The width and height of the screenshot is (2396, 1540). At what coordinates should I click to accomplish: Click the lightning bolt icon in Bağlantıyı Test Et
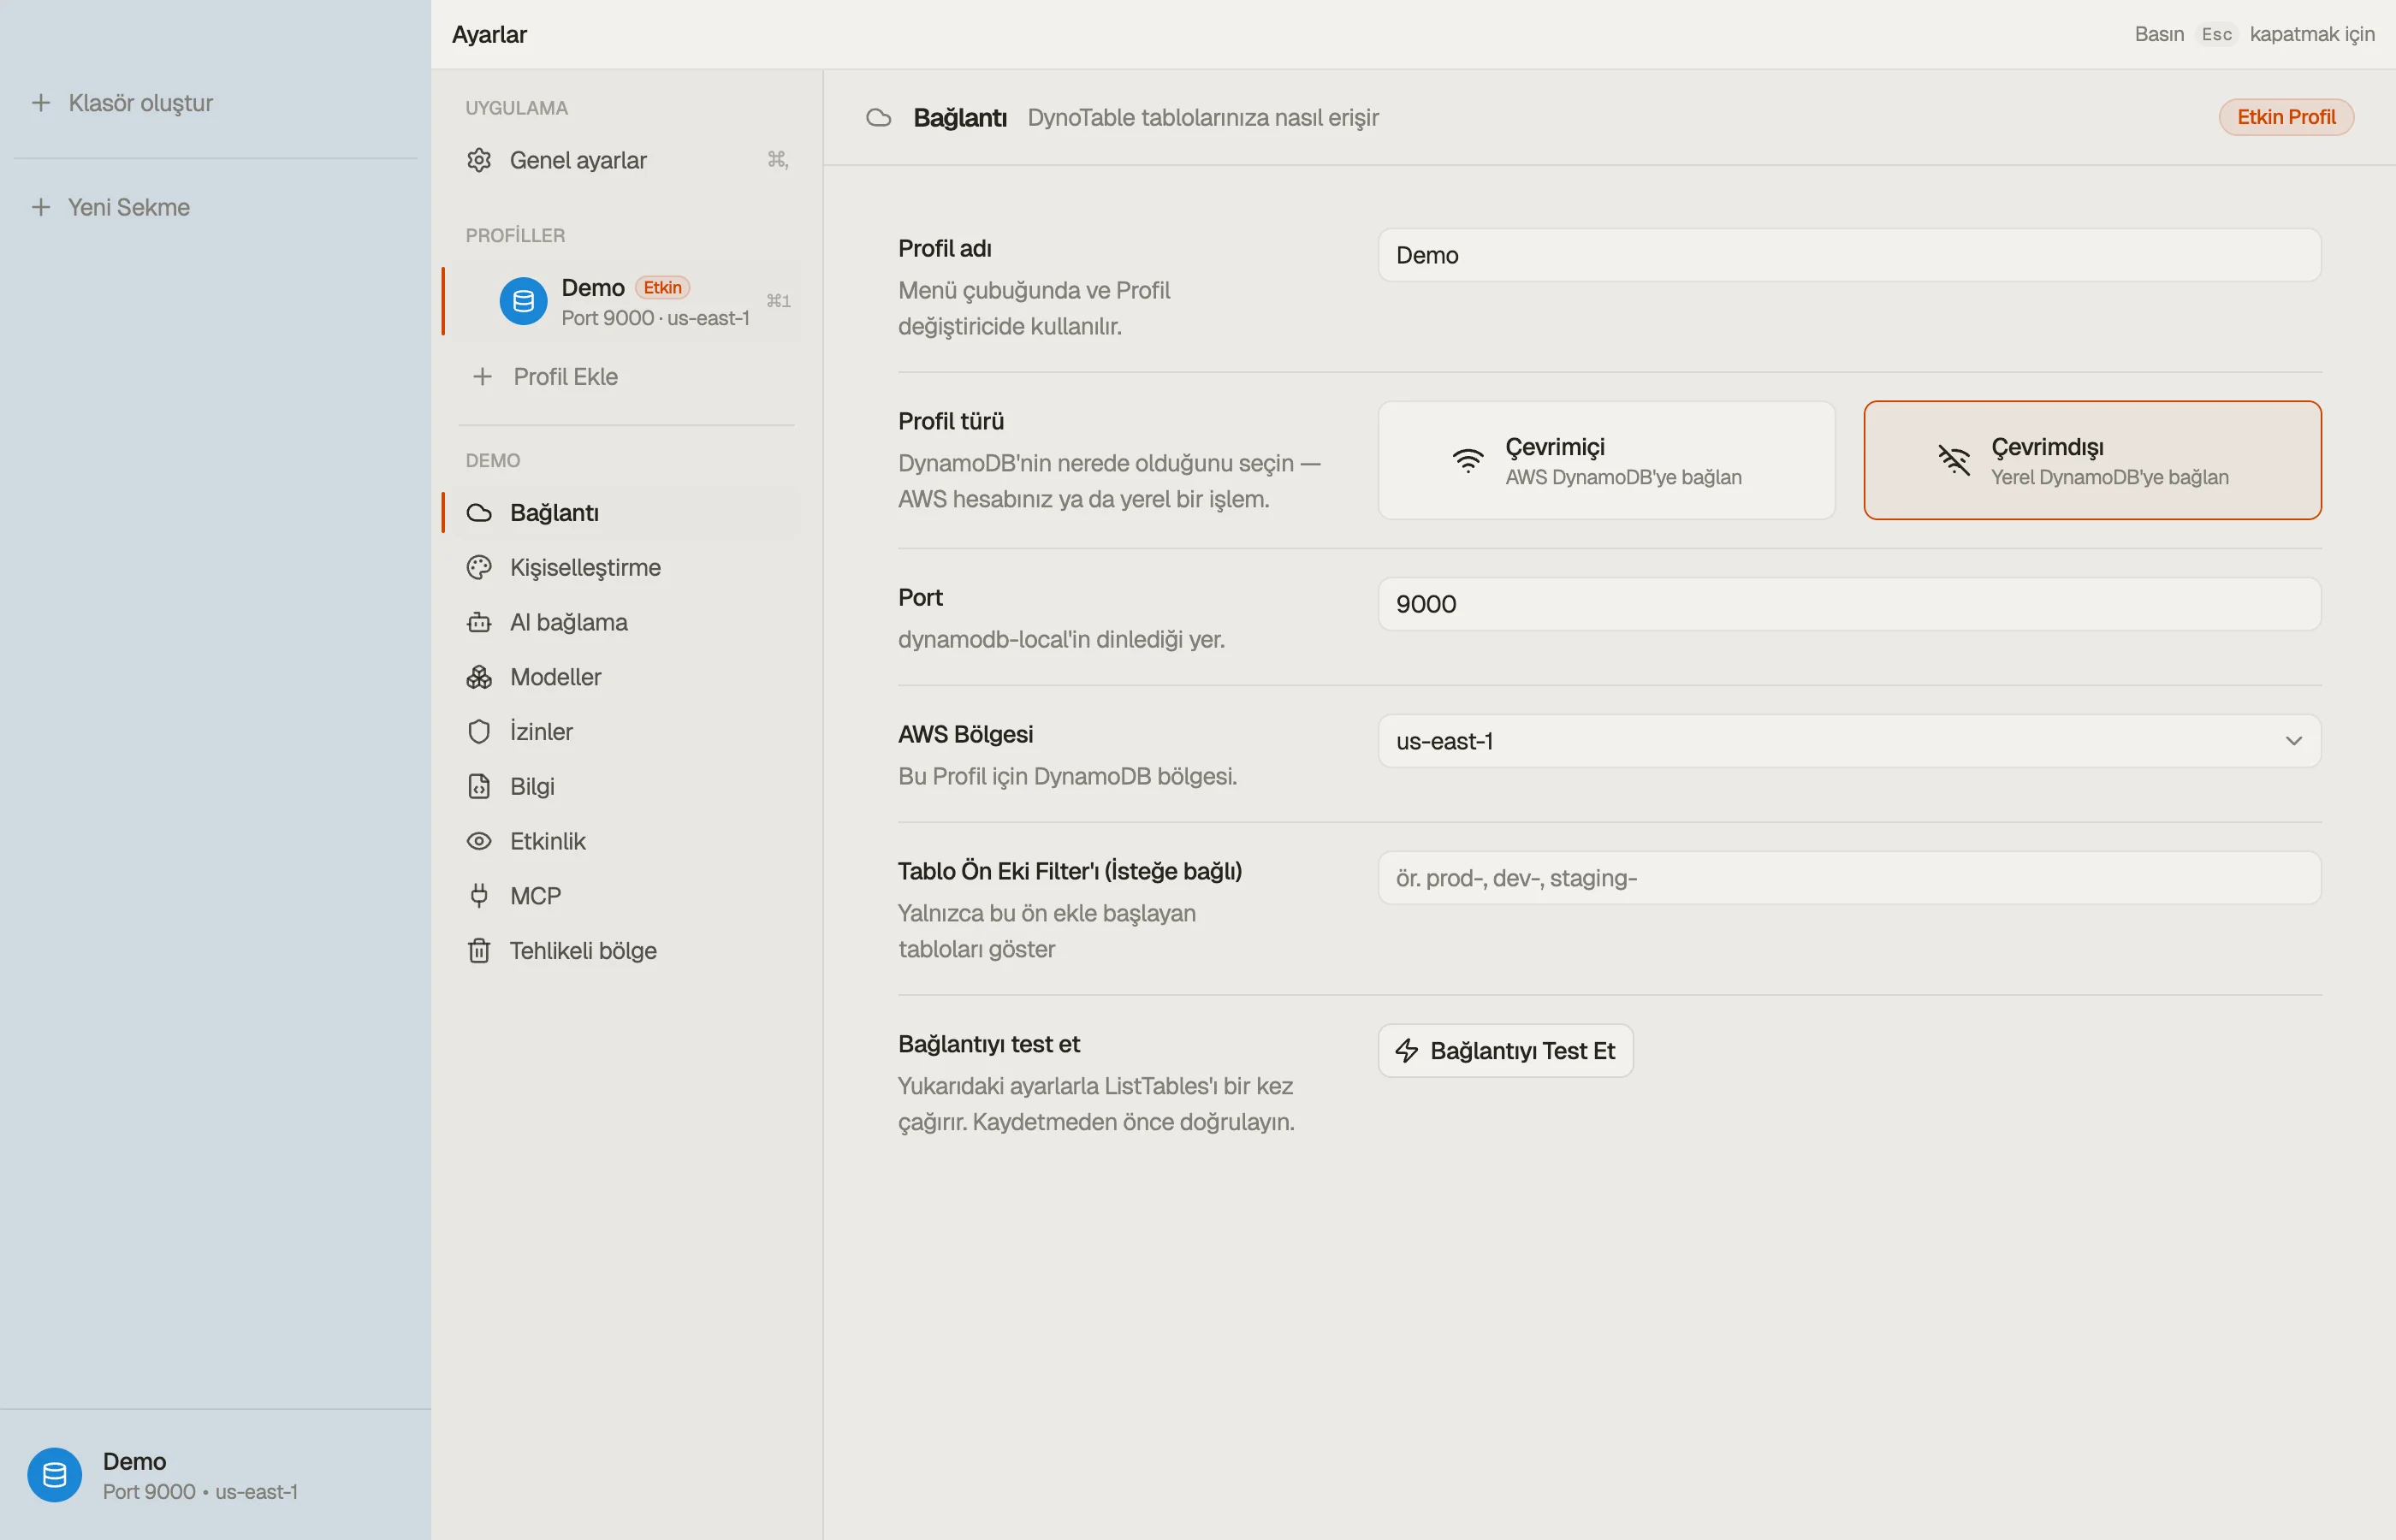(x=1406, y=1051)
